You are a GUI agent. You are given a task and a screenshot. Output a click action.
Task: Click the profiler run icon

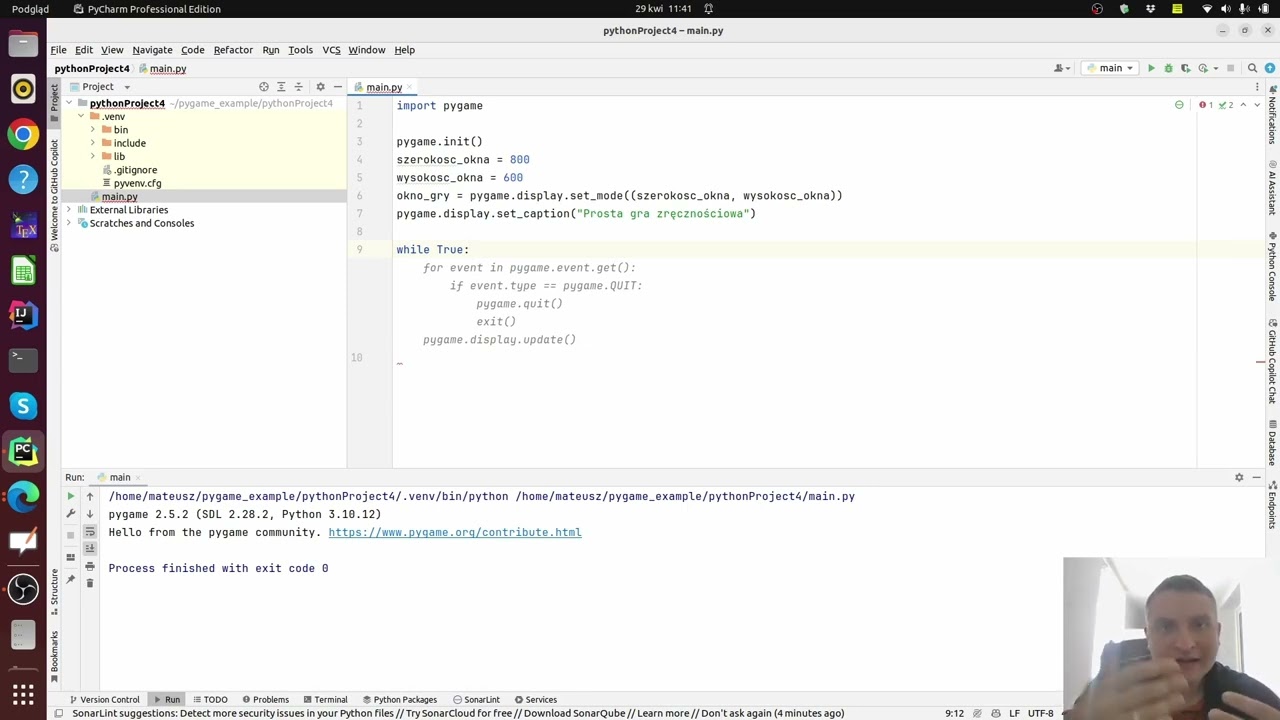[x=1203, y=68]
